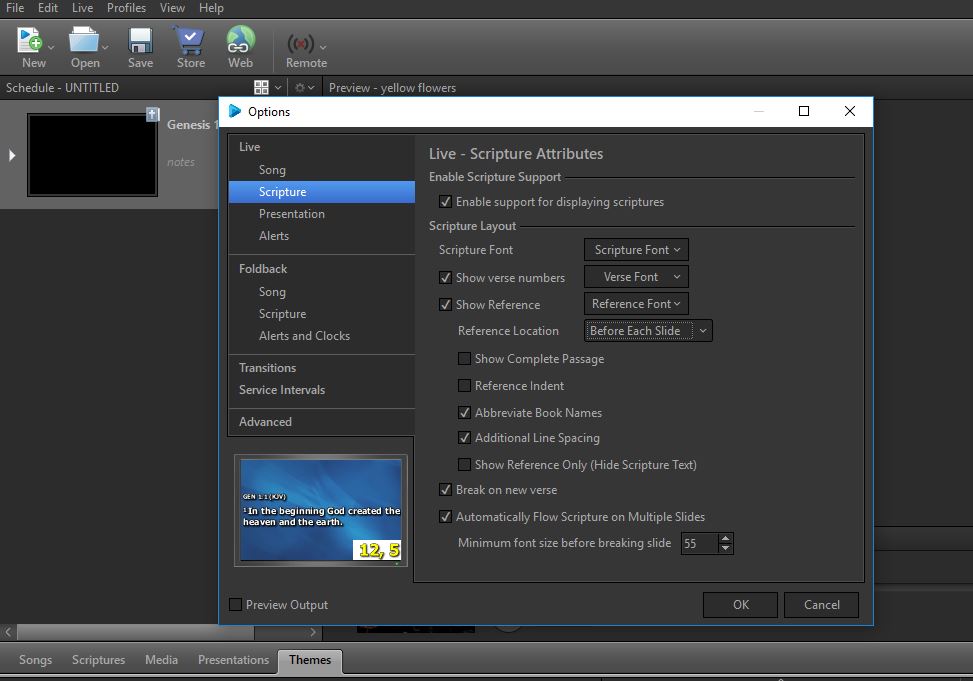Open a file with Open icon
This screenshot has height=681, width=973.
tap(84, 42)
